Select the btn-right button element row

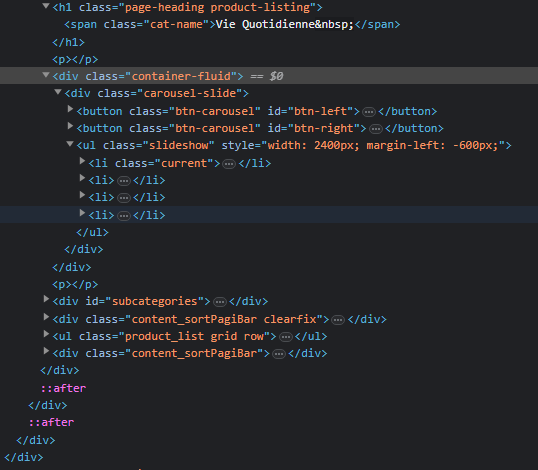pyautogui.click(x=269, y=128)
